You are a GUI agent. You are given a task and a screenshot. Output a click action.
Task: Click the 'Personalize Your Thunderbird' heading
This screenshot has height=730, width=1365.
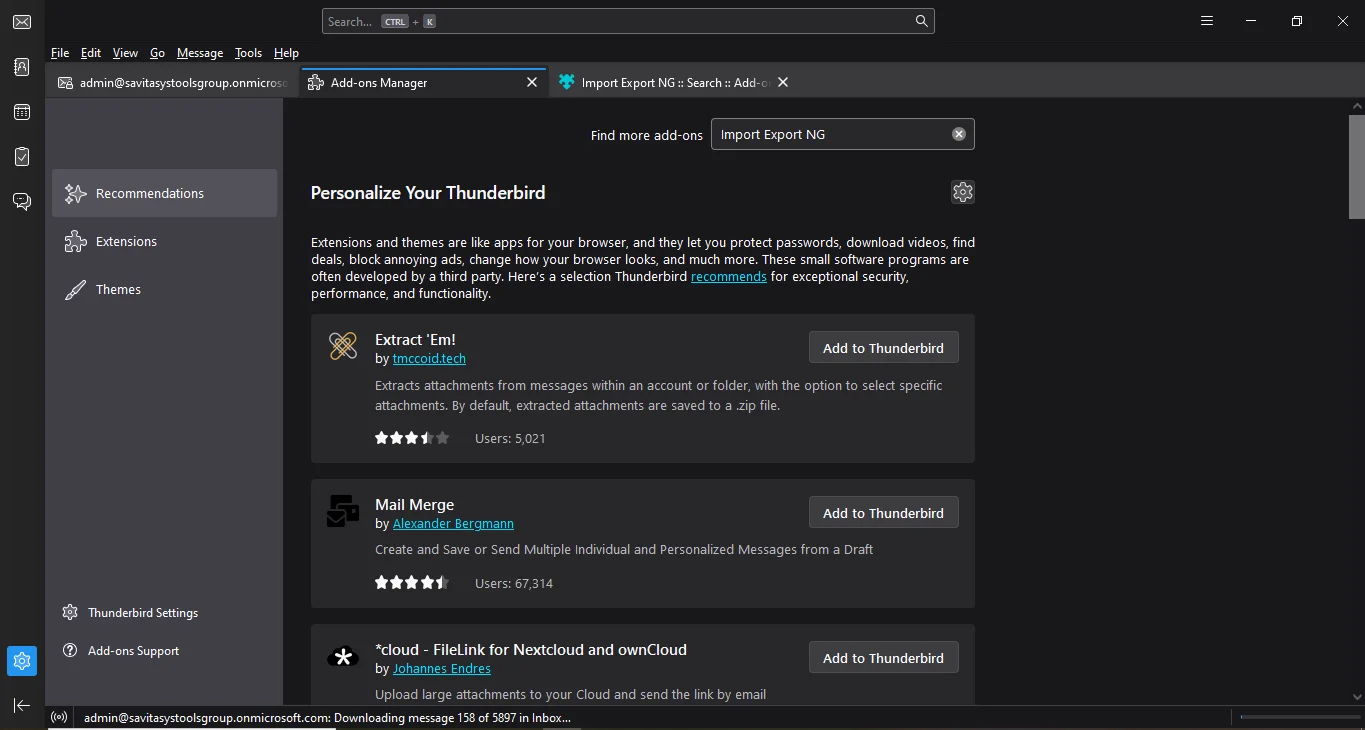[x=428, y=193]
